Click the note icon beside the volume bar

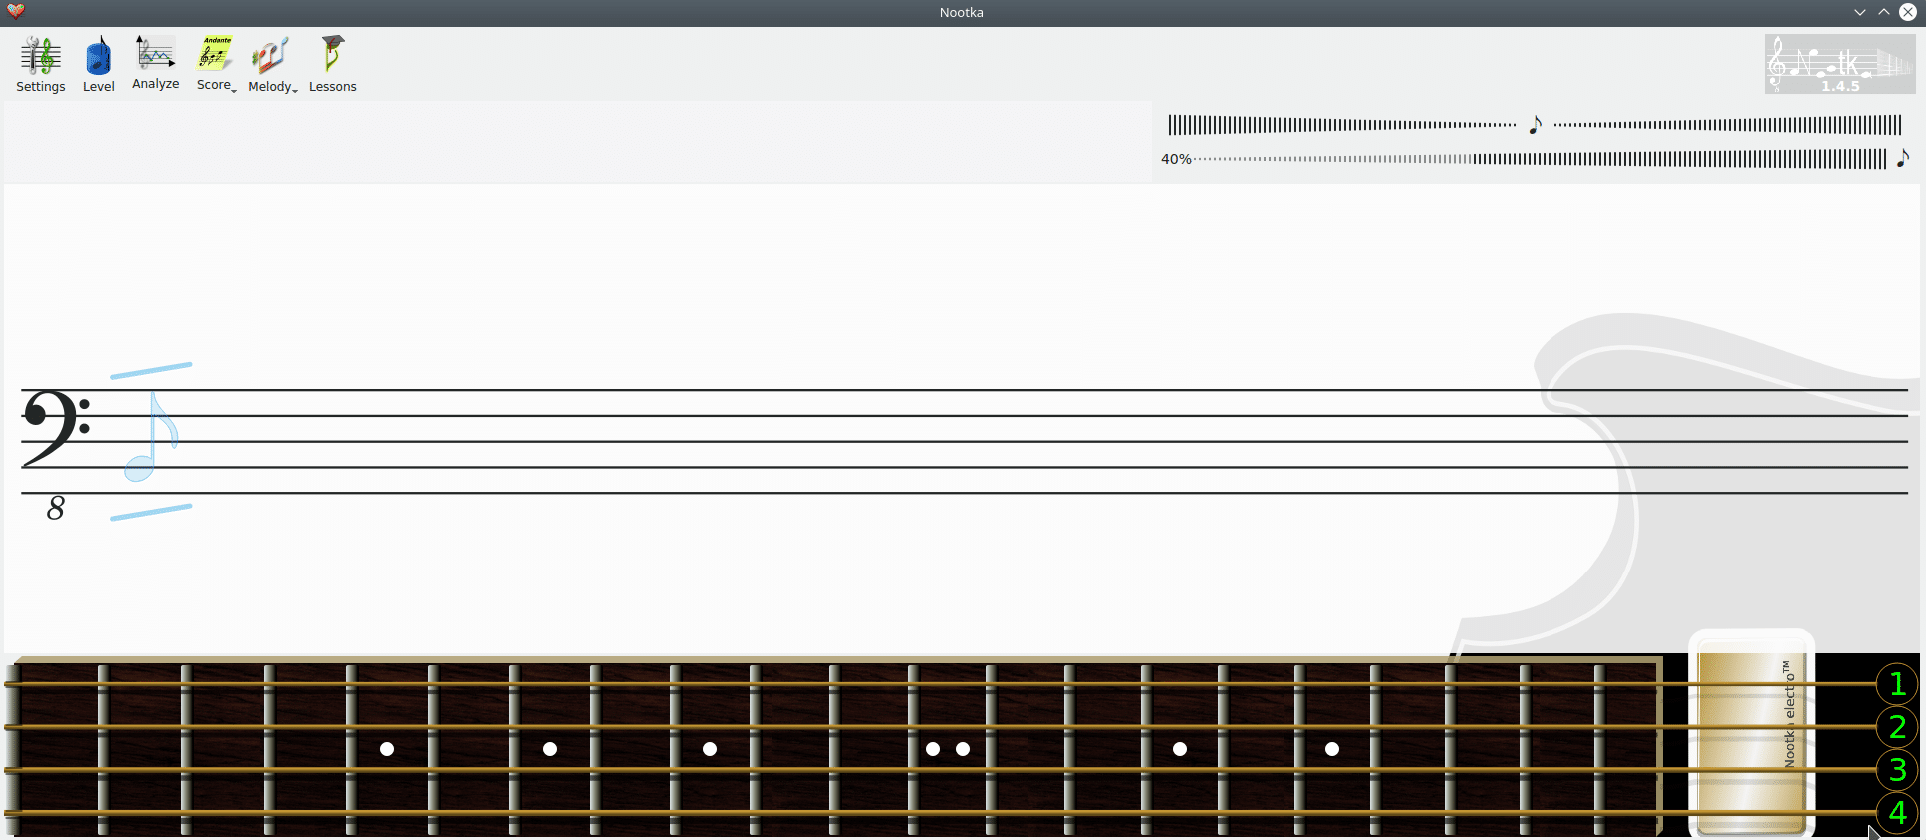pyautogui.click(x=1903, y=158)
